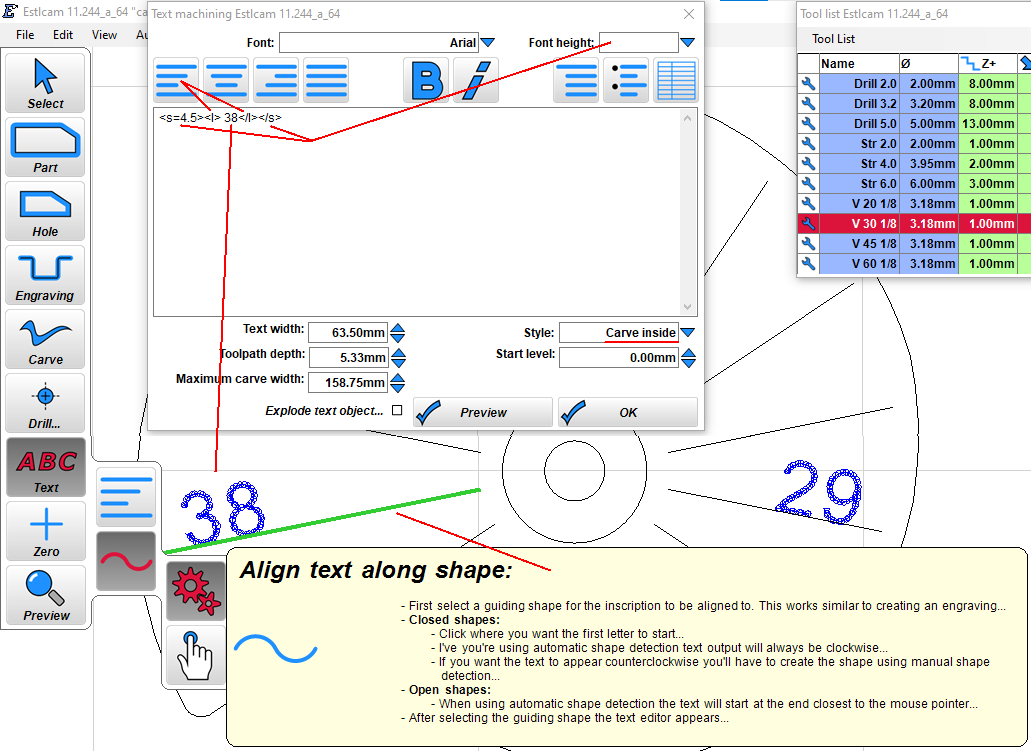Adjust Toolpath depth stepper arrows
This screenshot has height=751, width=1031.
398,358
